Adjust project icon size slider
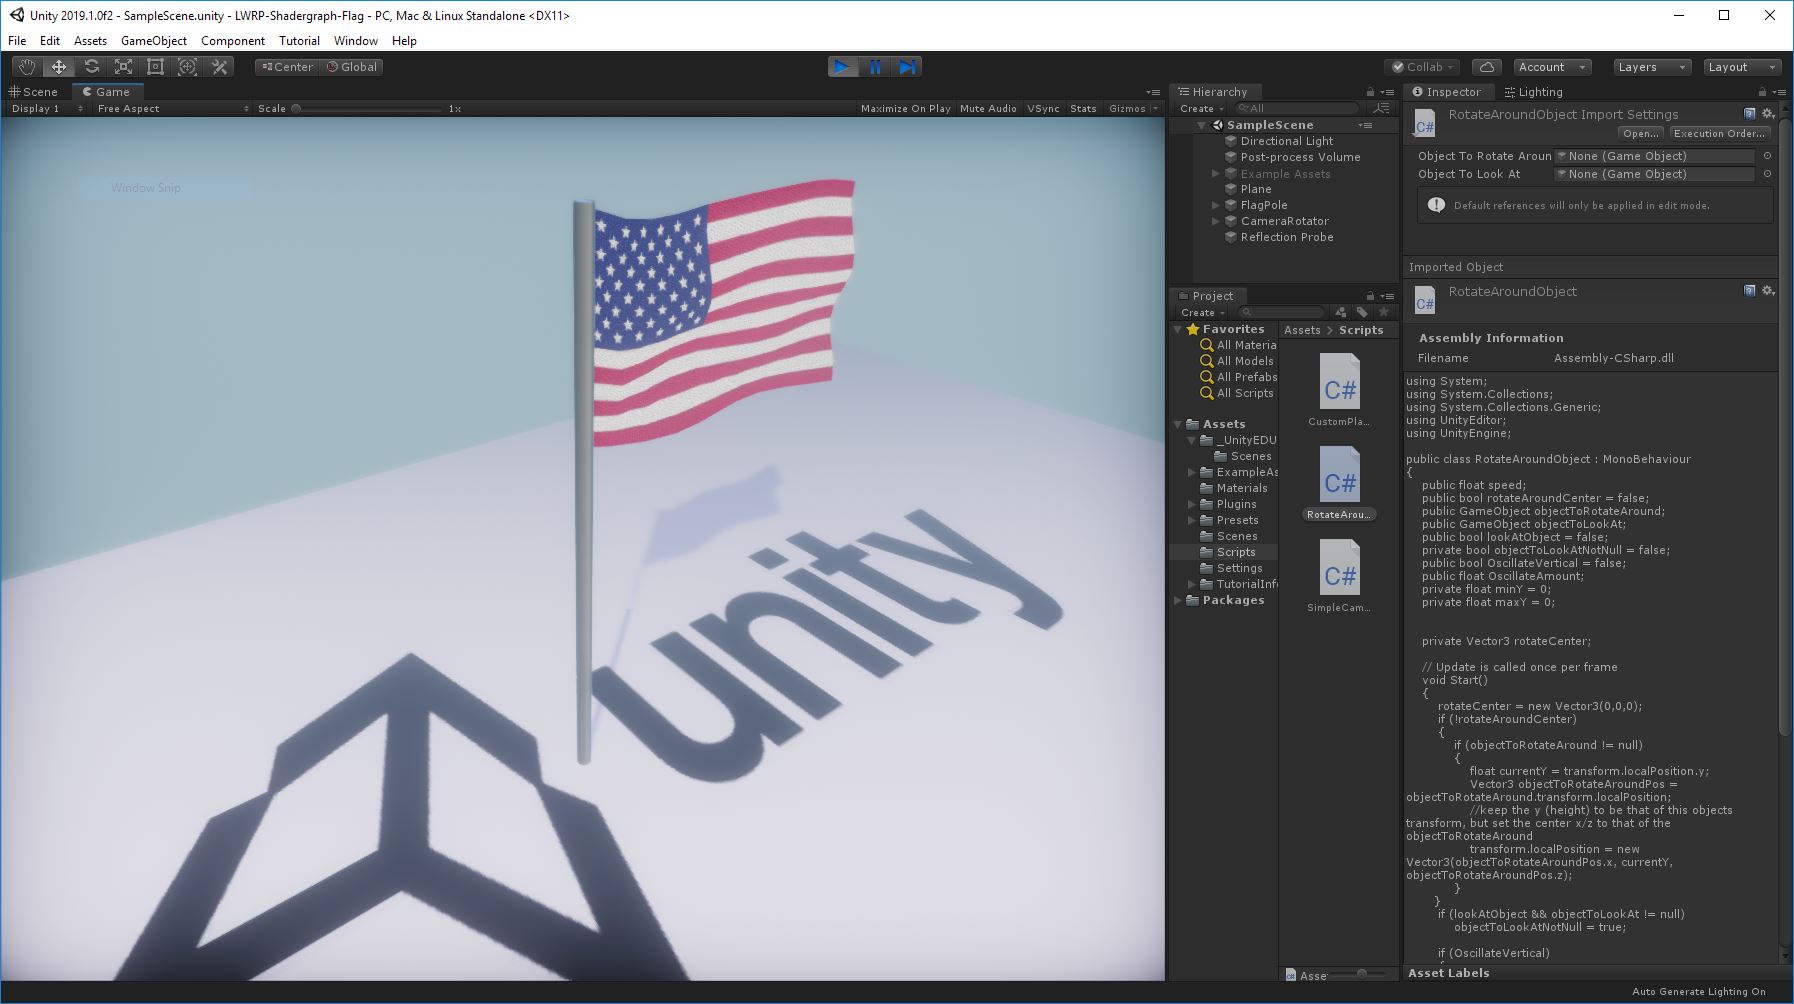Screen dimensions: 1794x1004 click(1358, 973)
